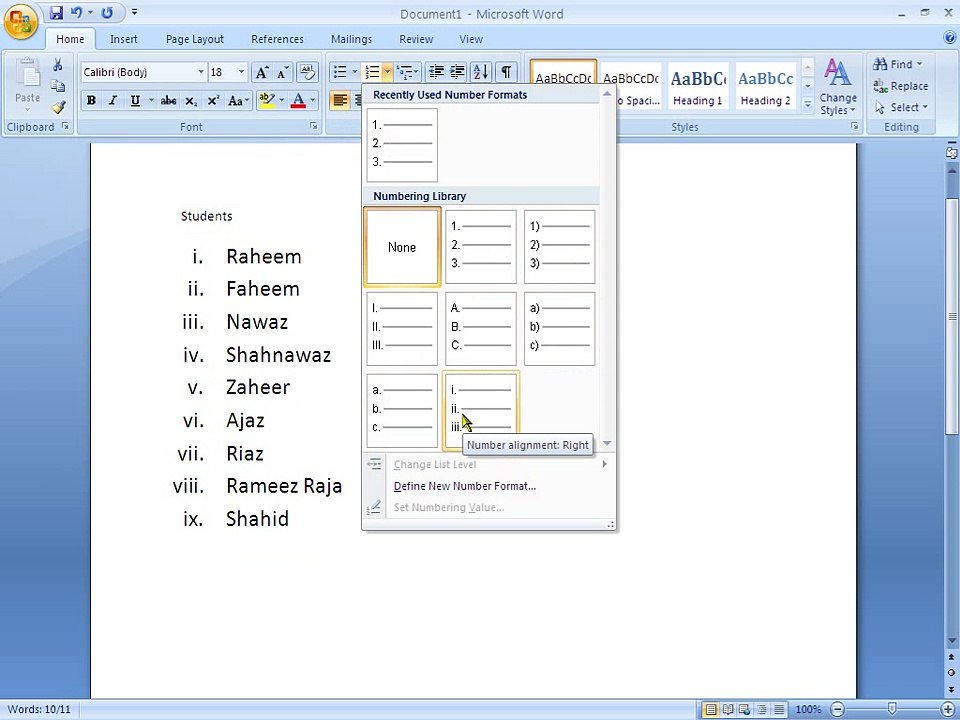The image size is (960, 720).
Task: Paste from the clipboard
Action: tap(27, 86)
